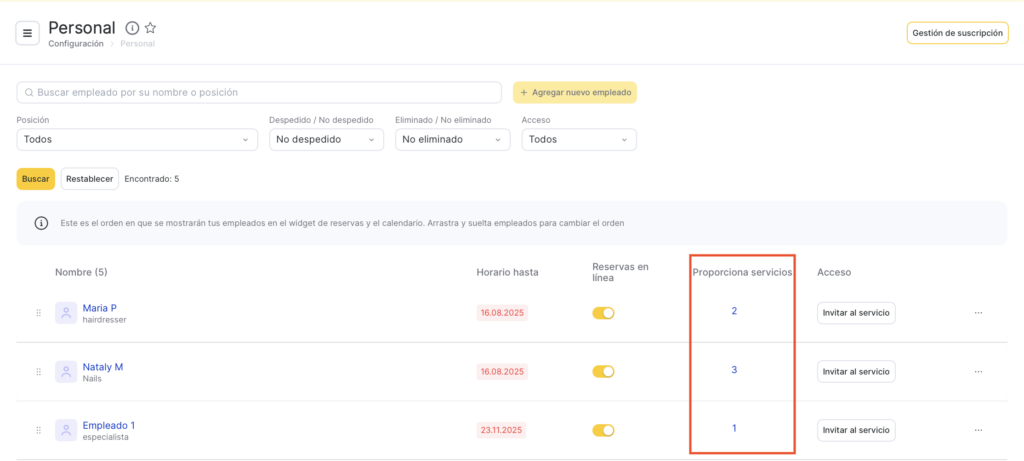Open more options for Maria P
This screenshot has width=1024, height=461.
click(x=977, y=313)
